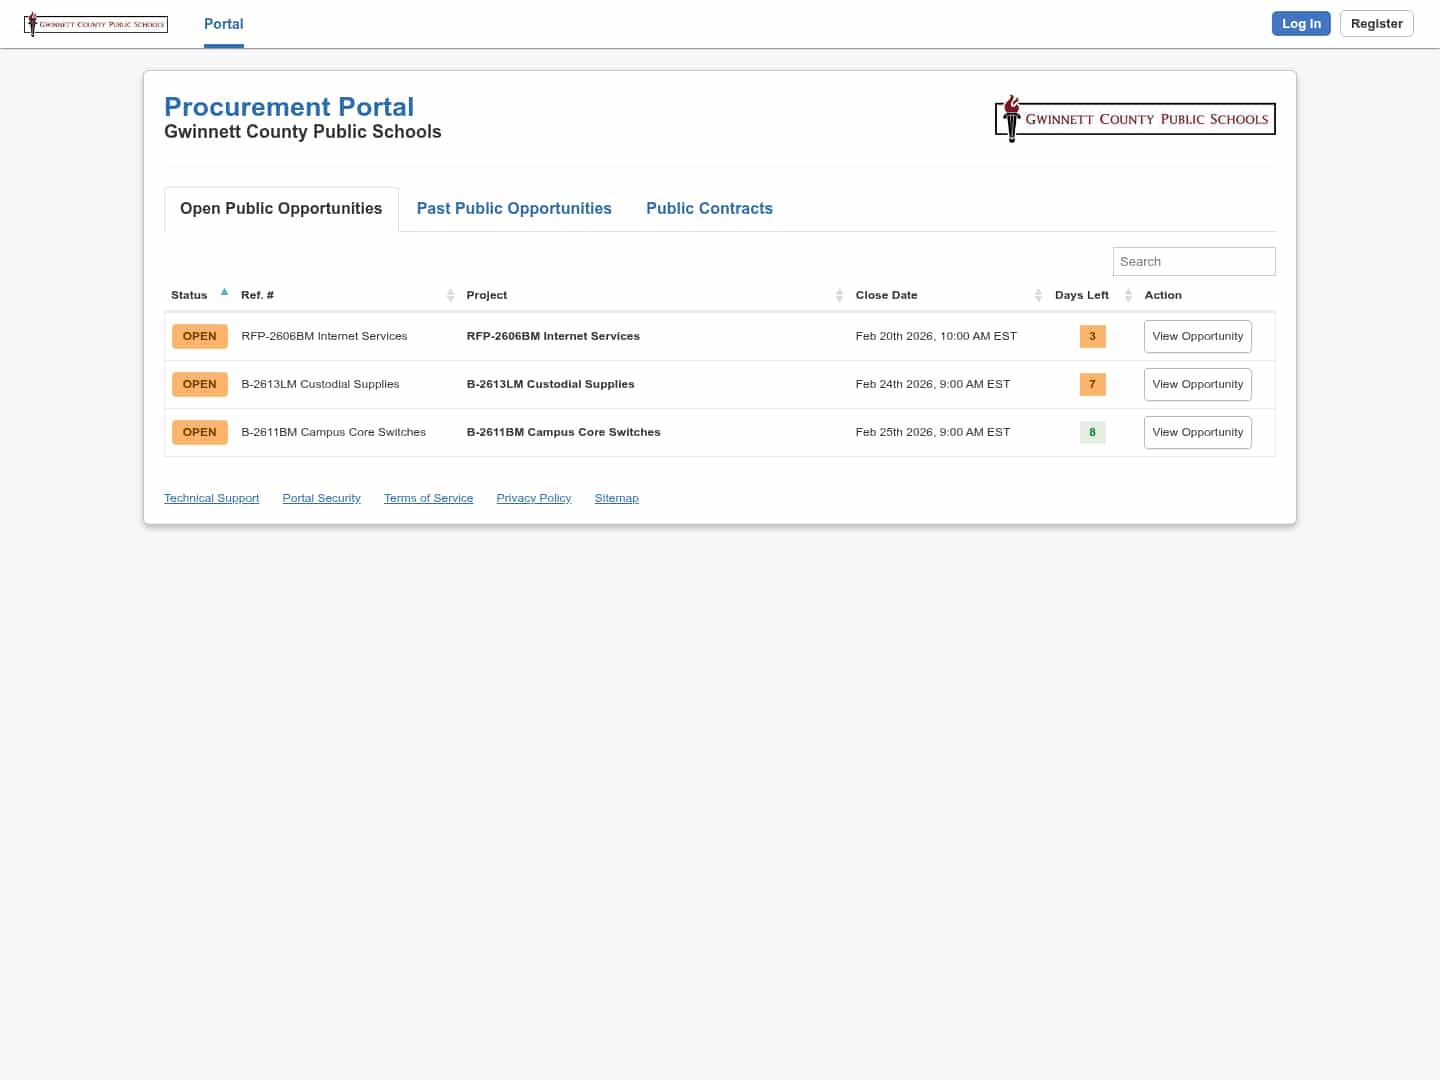Click the 8 days left green badge
Screen dimensions: 1440x1080
[1092, 432]
